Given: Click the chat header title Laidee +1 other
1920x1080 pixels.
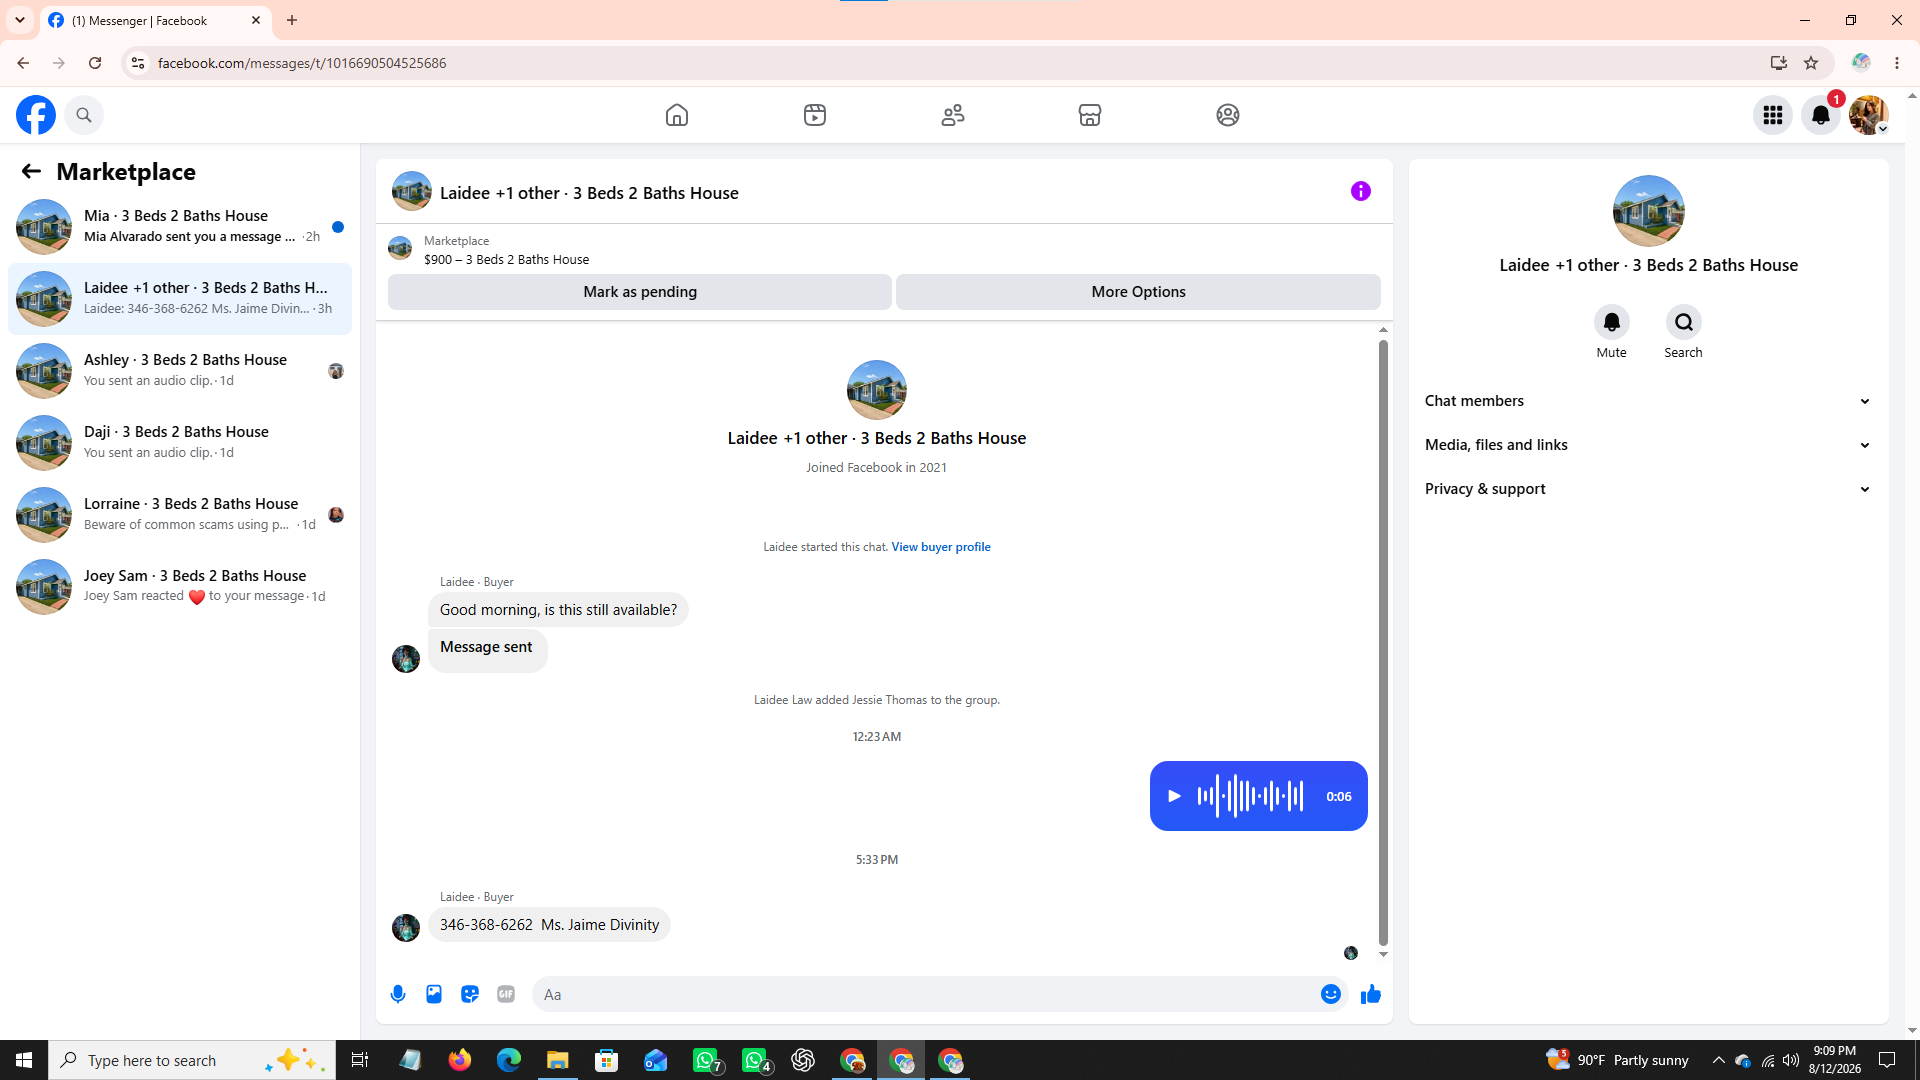Looking at the screenshot, I should click(x=589, y=193).
